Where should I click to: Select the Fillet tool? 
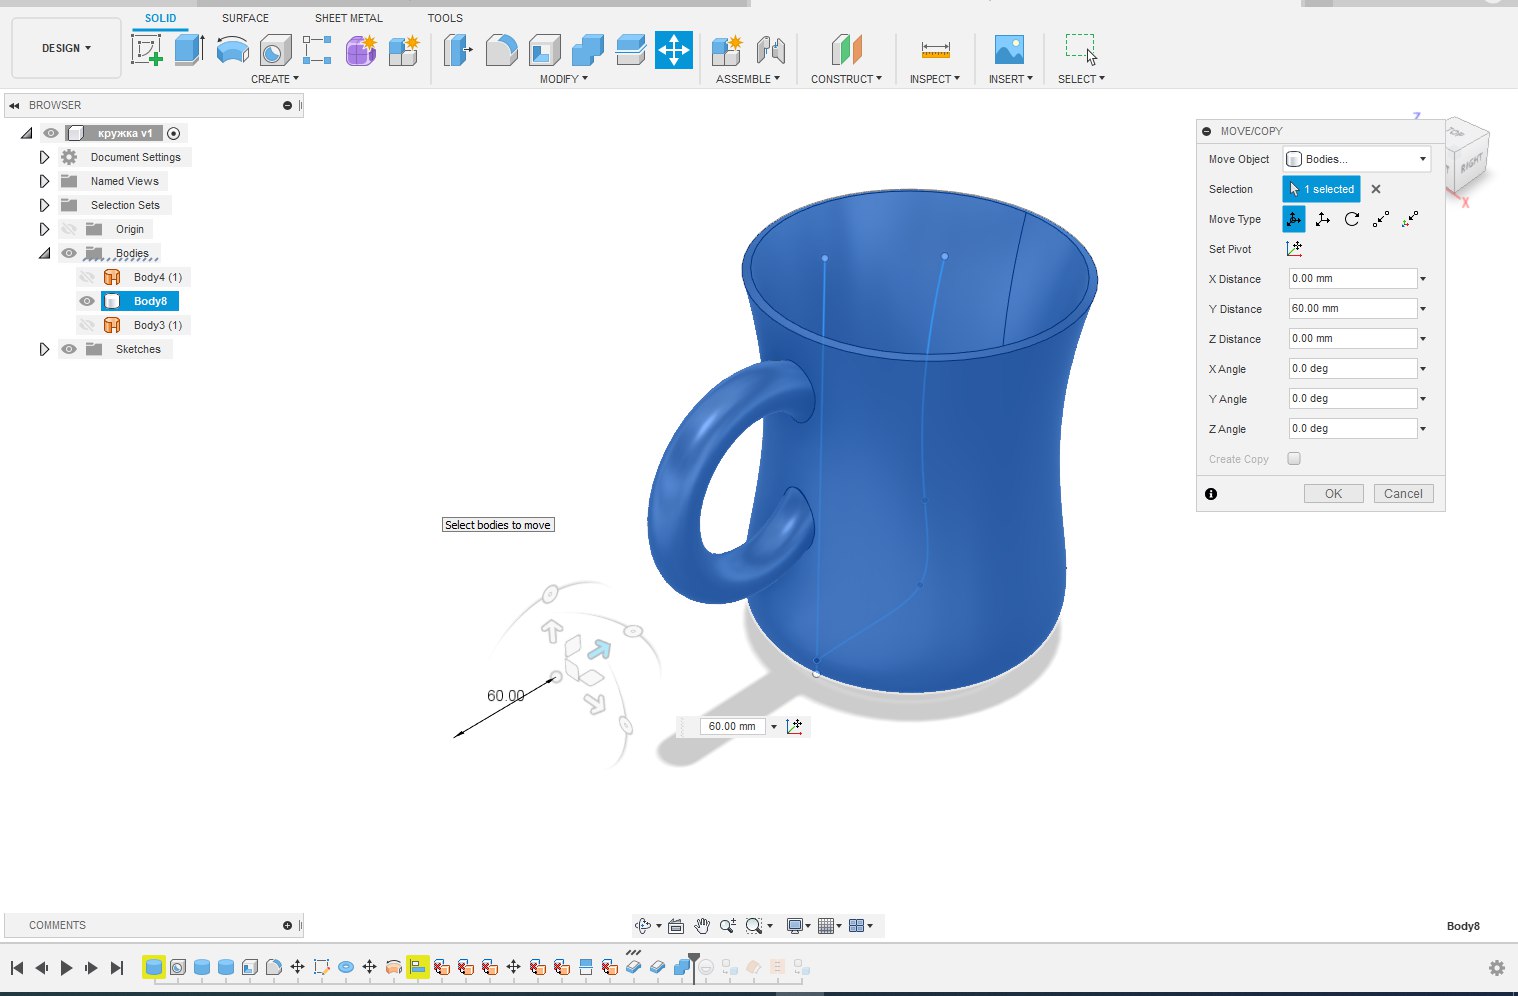501,49
